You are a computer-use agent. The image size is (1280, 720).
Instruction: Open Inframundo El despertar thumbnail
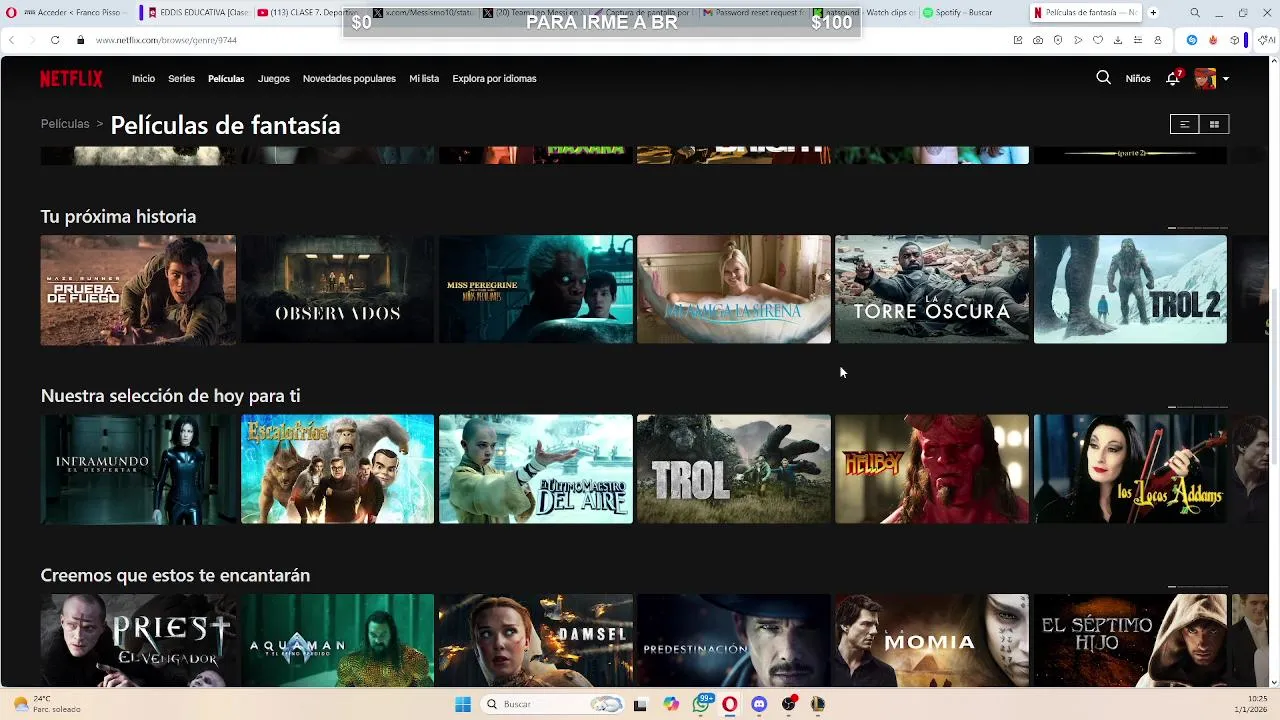(x=138, y=469)
